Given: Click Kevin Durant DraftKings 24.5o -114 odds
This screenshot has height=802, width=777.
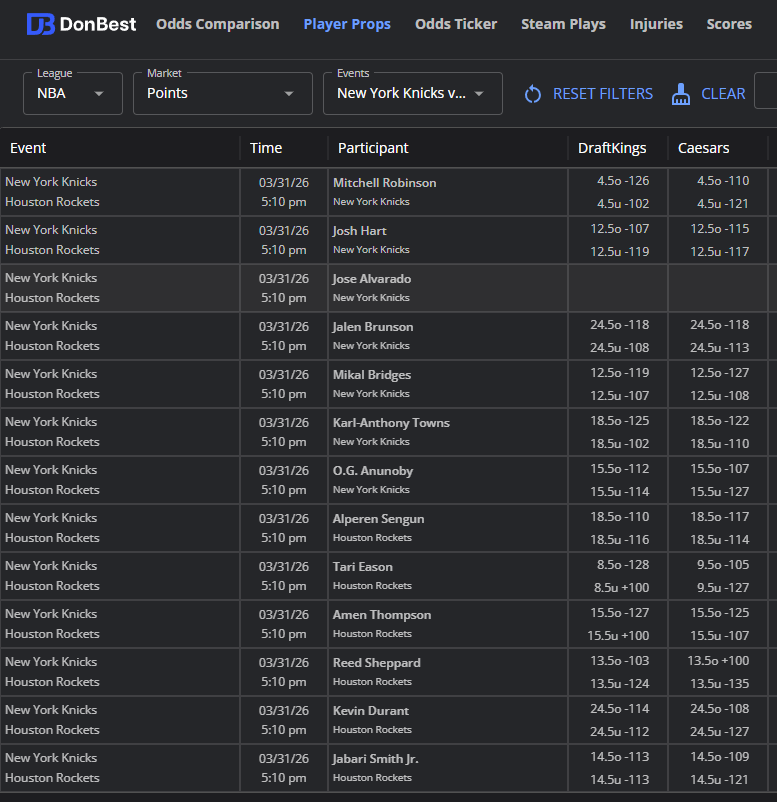Looking at the screenshot, I should (619, 709).
